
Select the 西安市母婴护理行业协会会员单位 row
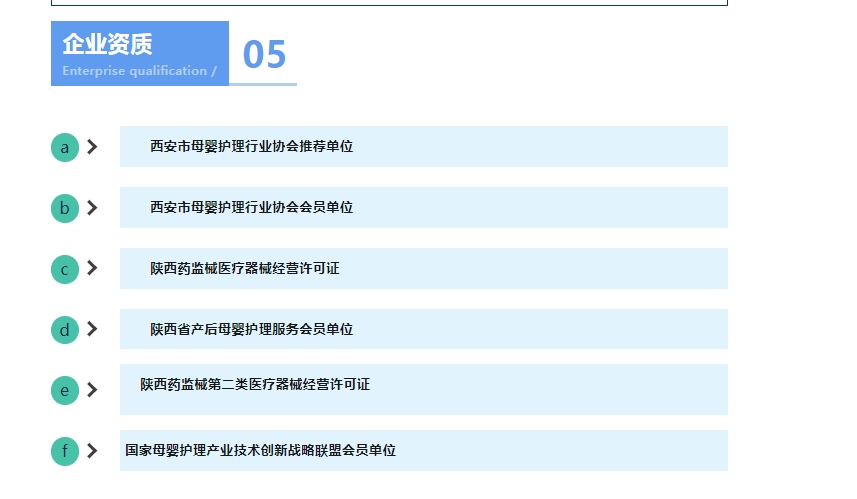[x=424, y=207]
